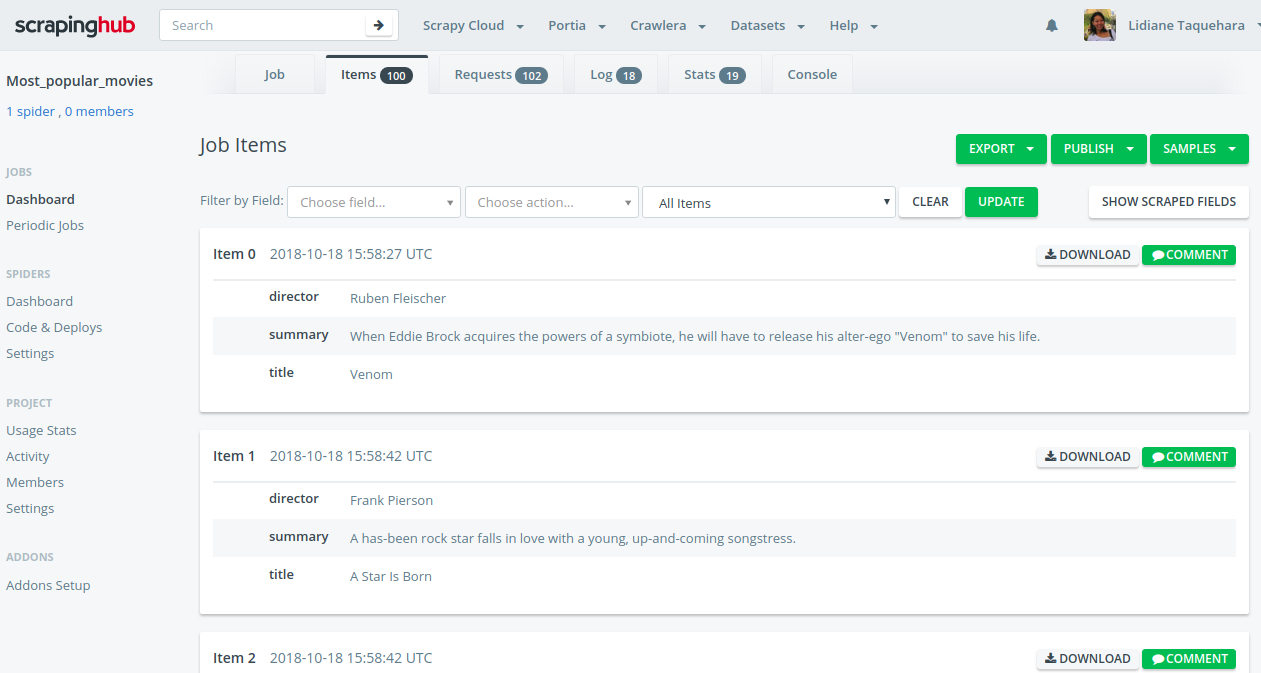The image size is (1261, 673).
Task: Open the Most_popular_movies project title
Action: pyautogui.click(x=80, y=81)
